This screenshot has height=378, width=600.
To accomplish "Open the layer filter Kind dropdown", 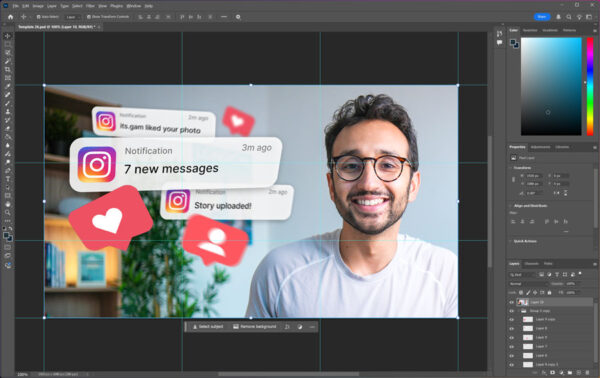I will 523,274.
